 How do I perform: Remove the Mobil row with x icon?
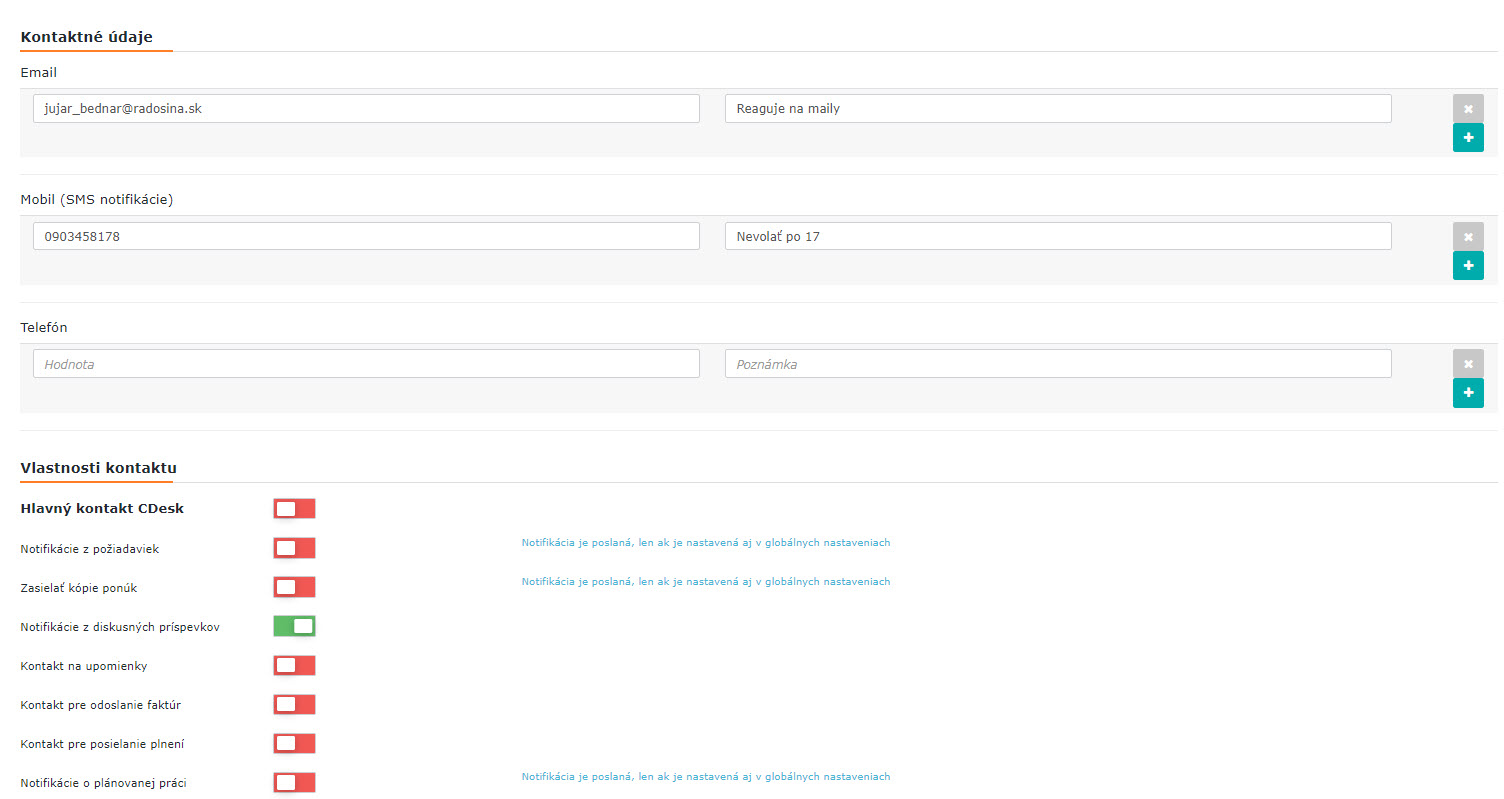[1467, 236]
